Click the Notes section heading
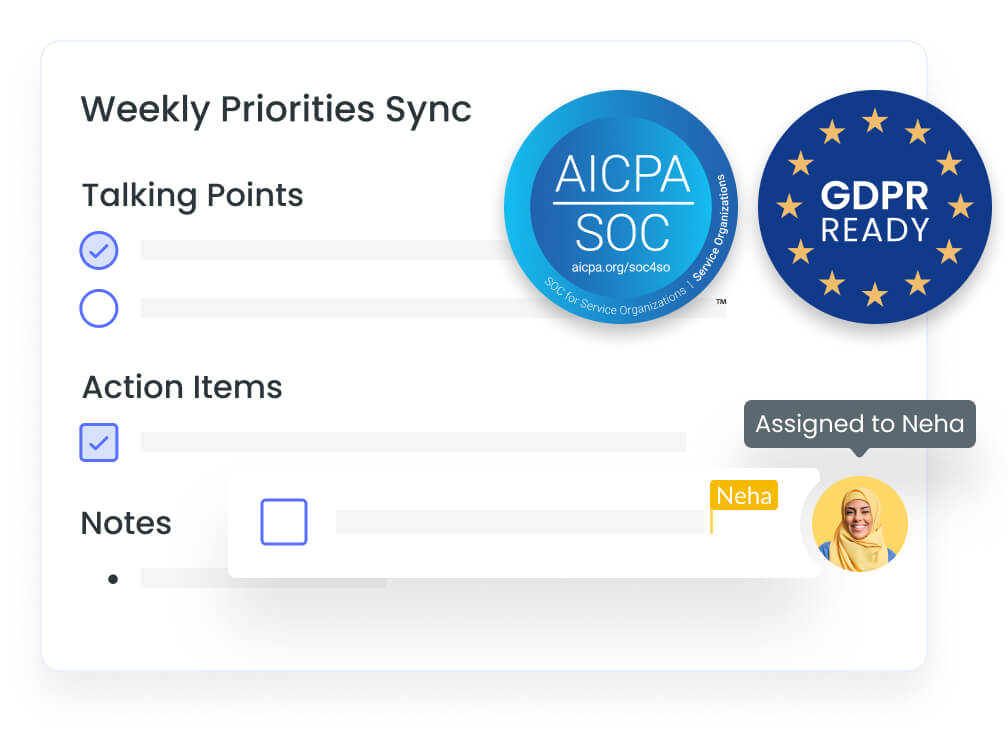Viewport: 1008px width, 732px height. pos(126,523)
